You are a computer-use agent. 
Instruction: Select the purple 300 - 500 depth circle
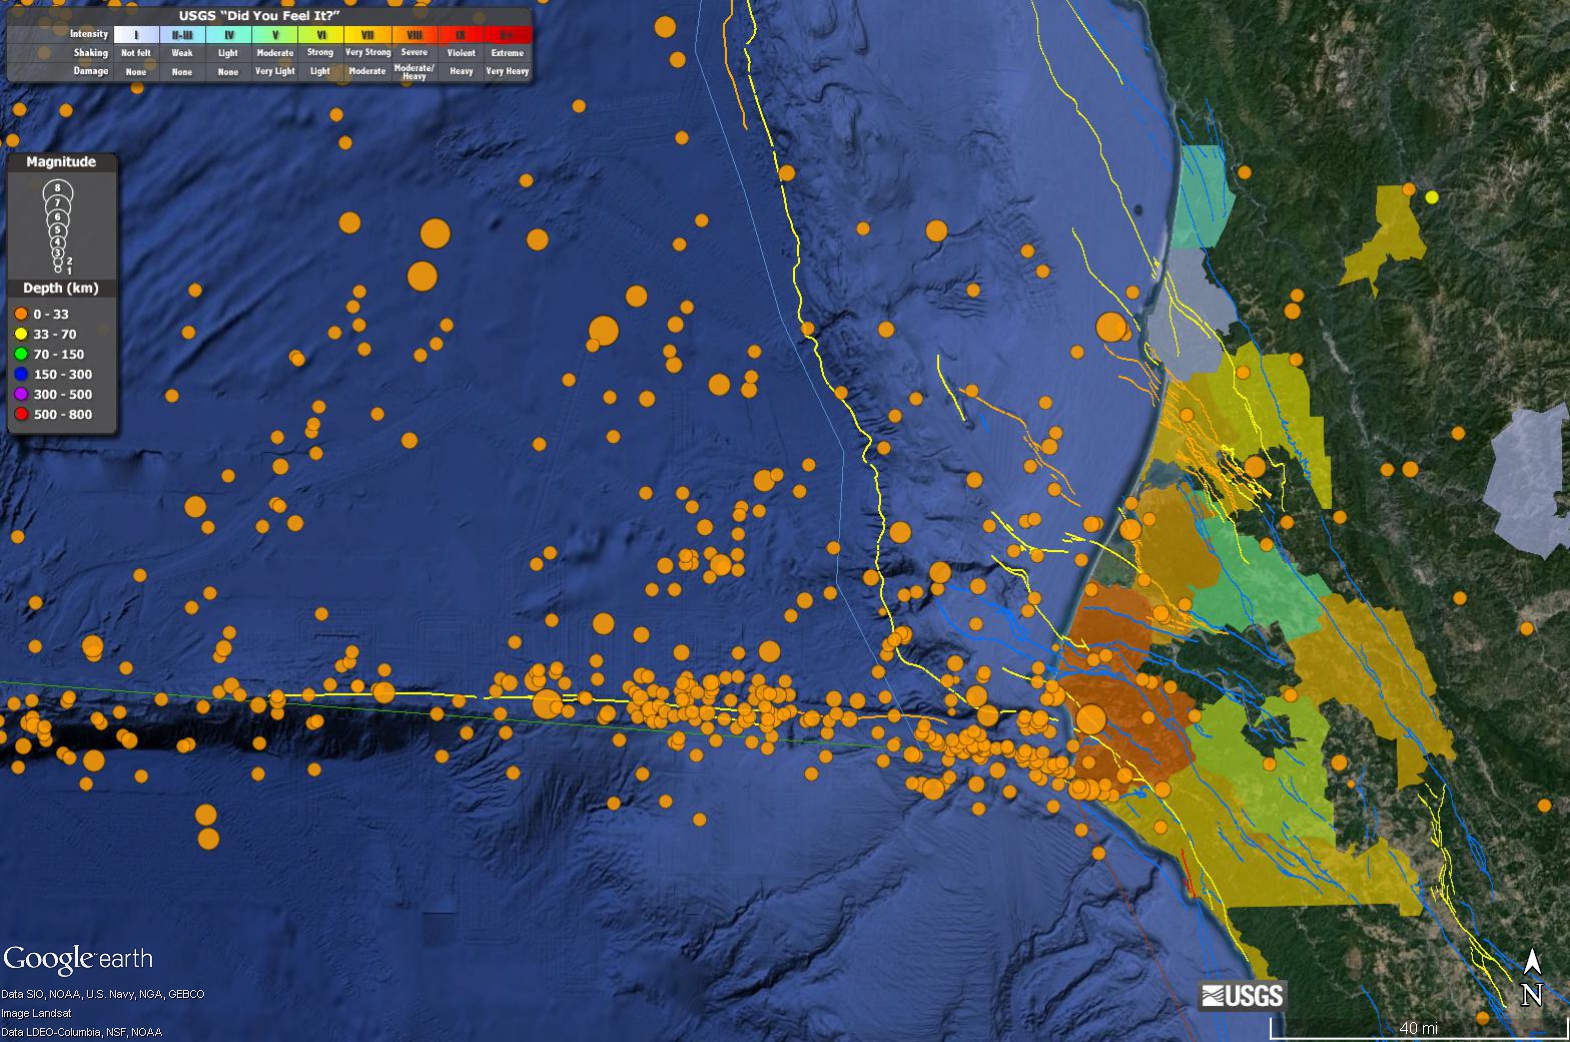20,394
